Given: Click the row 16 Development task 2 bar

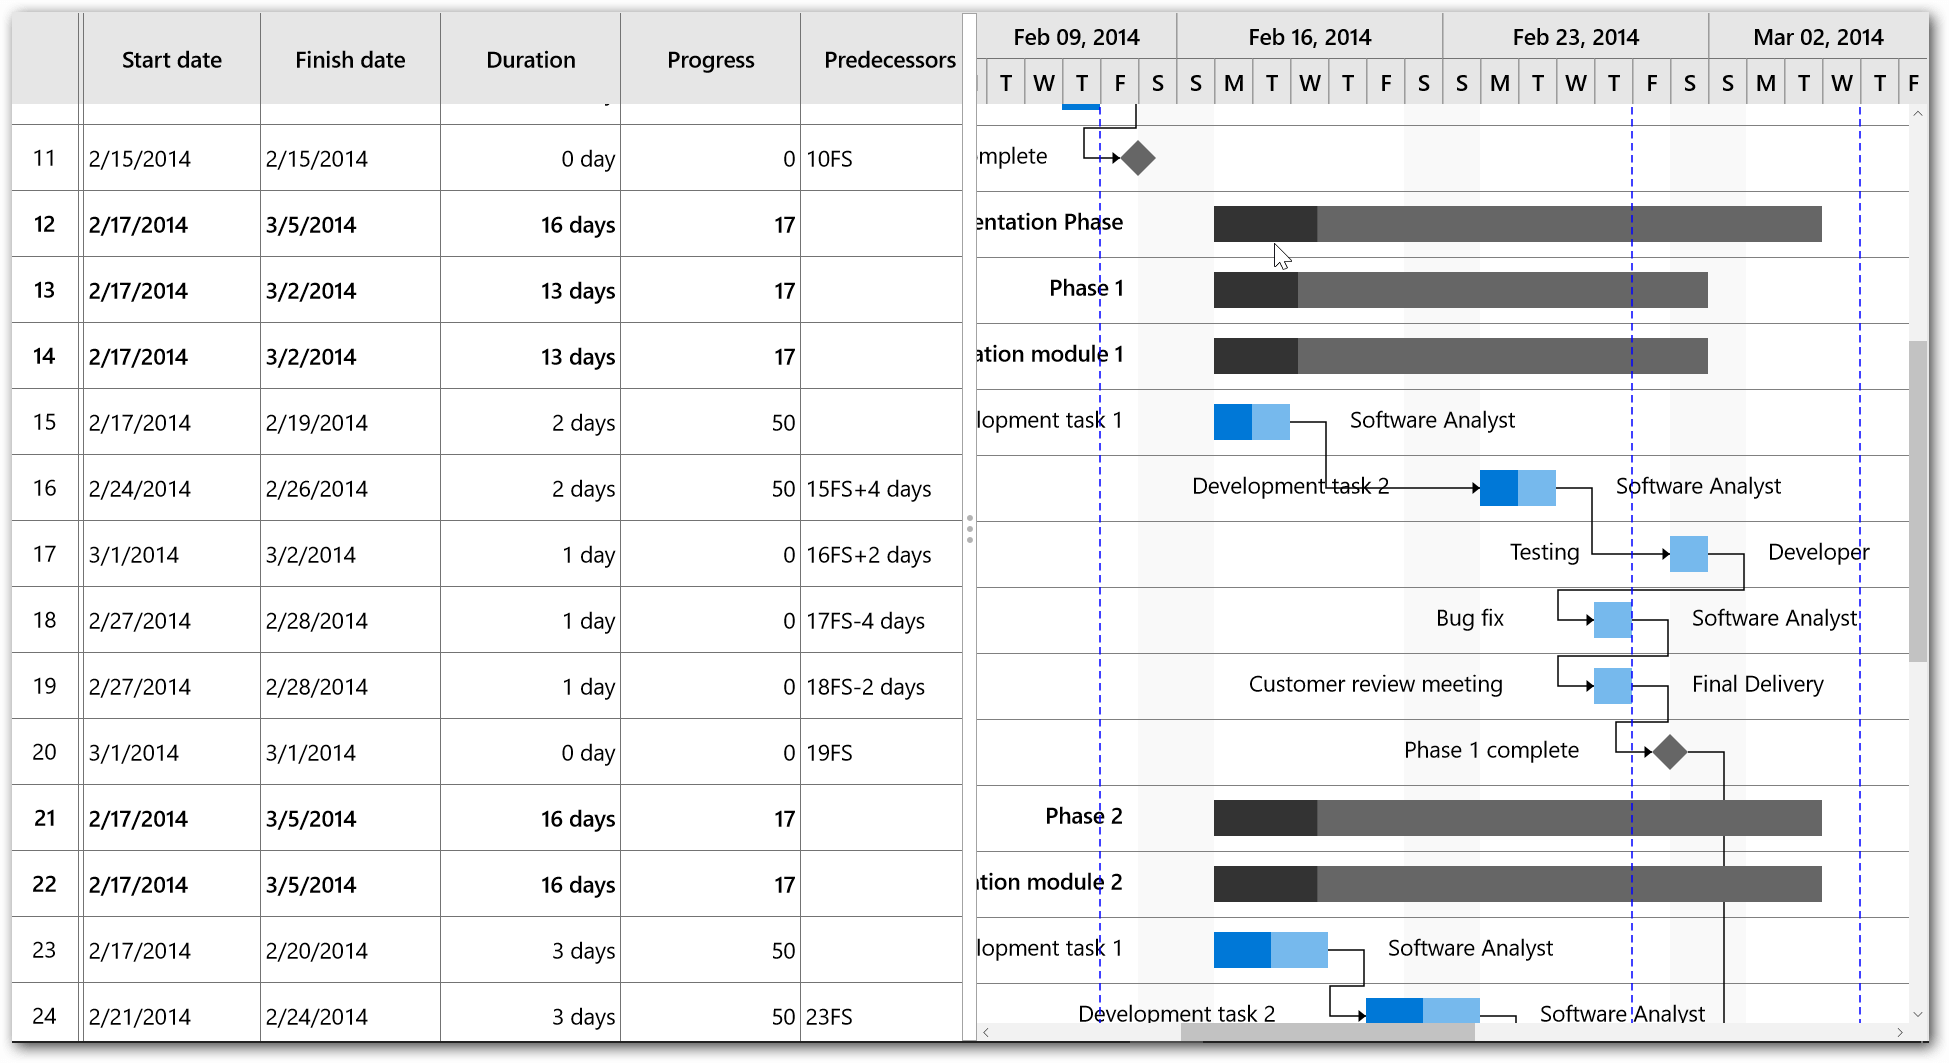Looking at the screenshot, I should click(1518, 488).
